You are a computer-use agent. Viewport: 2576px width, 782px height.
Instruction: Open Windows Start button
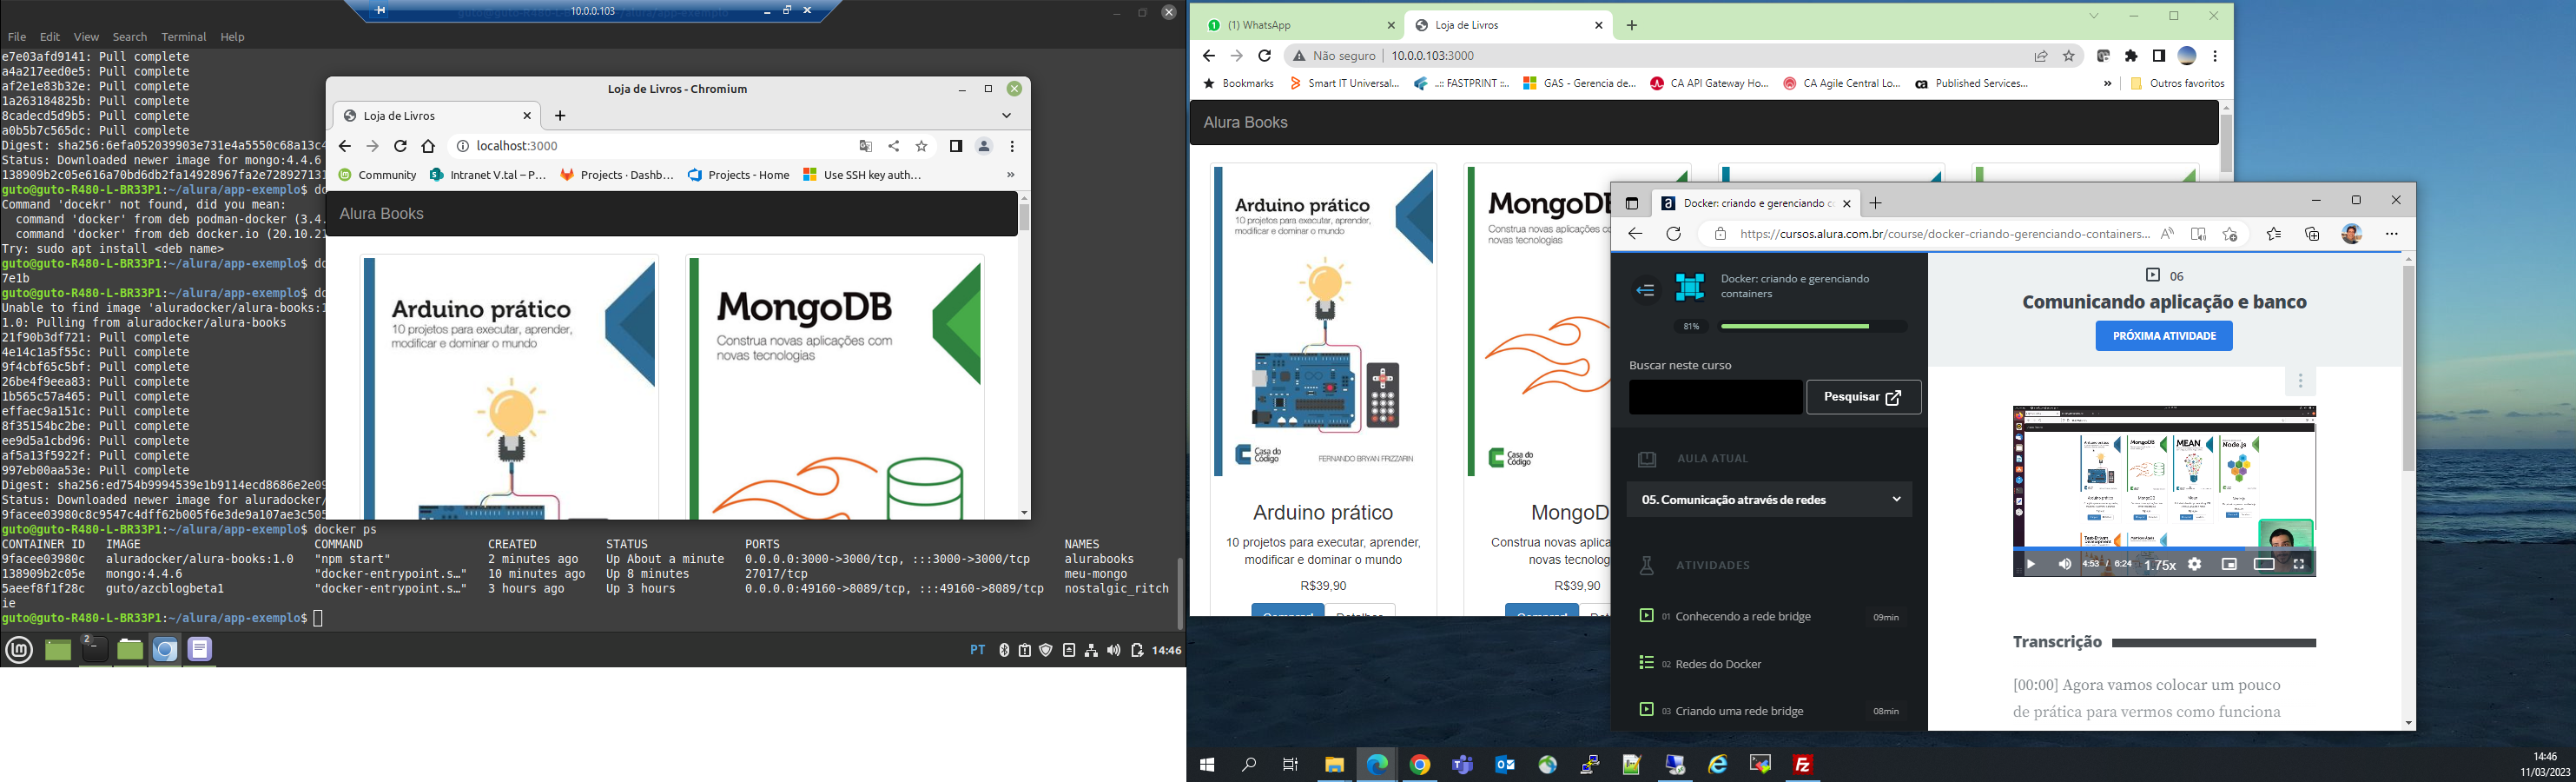[x=1207, y=765]
